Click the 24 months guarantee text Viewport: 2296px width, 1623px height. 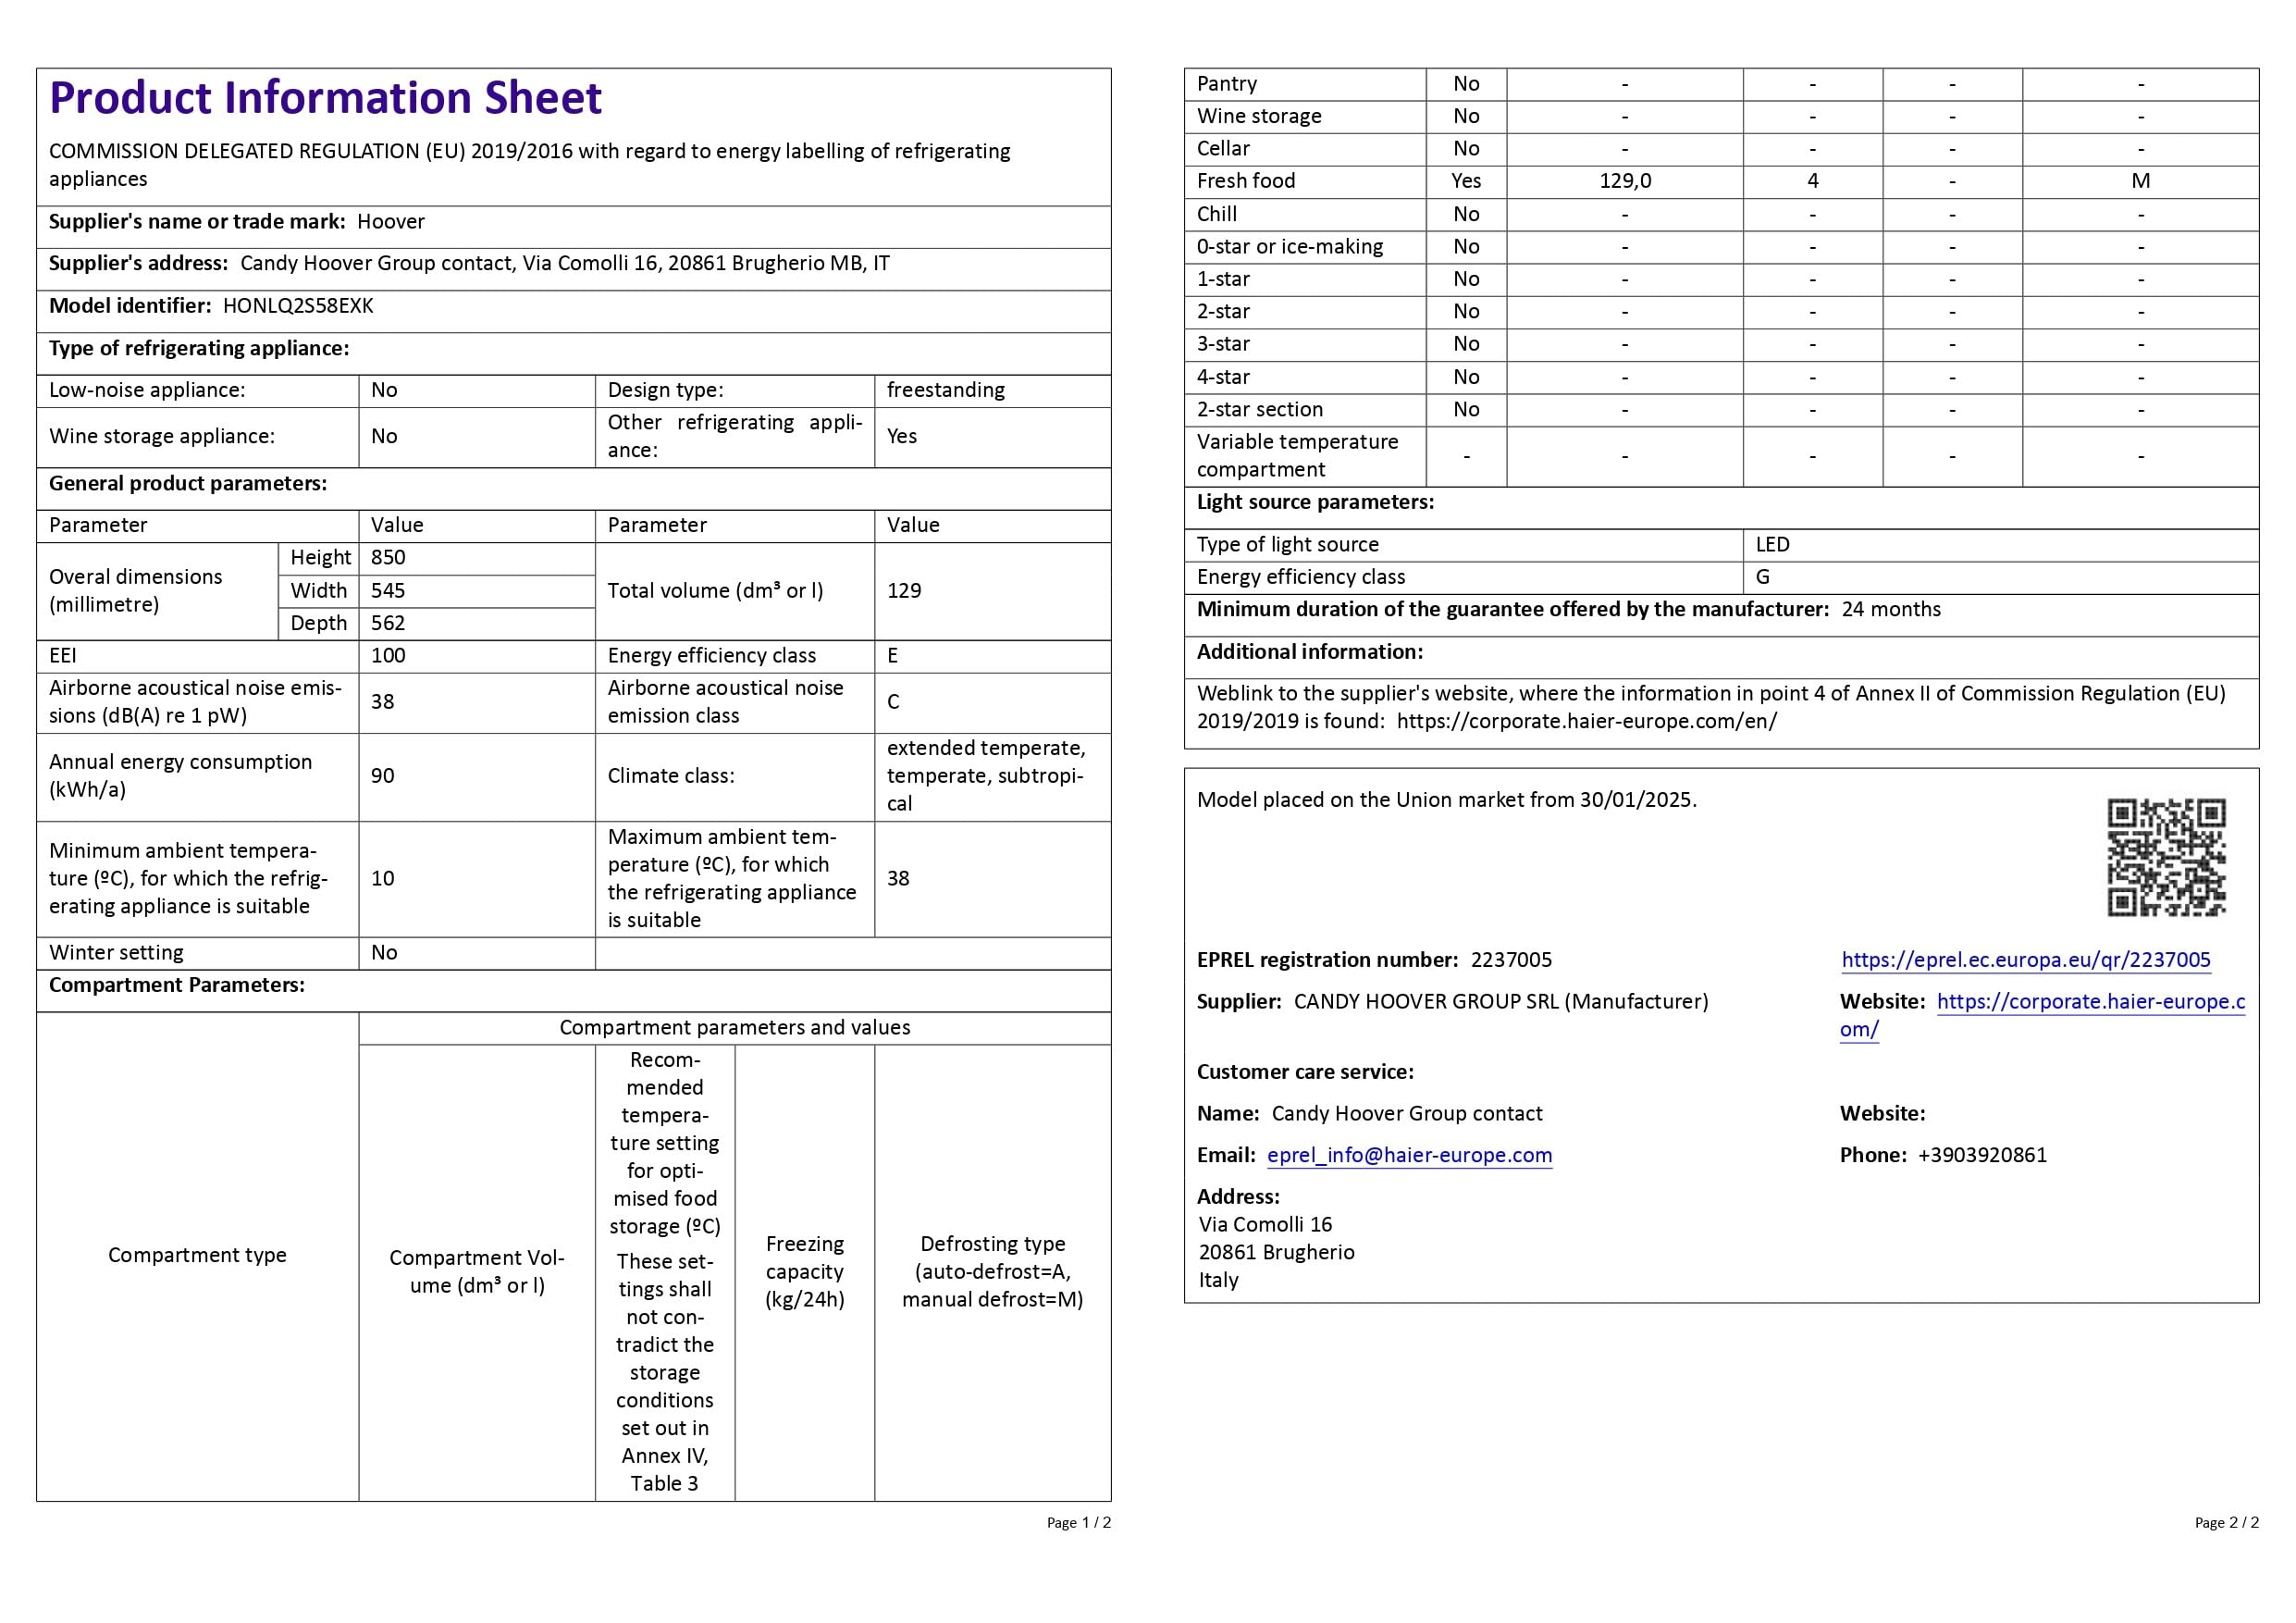coord(1890,609)
